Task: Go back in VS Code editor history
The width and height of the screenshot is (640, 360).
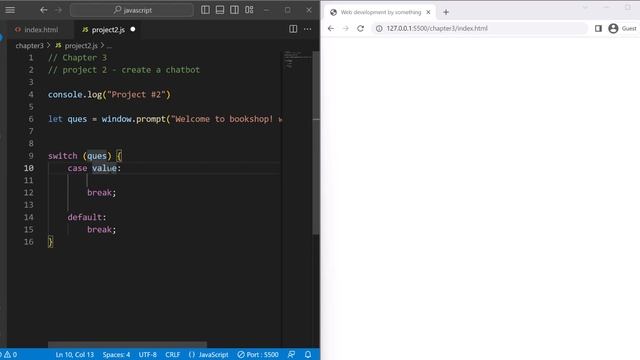Action: pos(44,10)
